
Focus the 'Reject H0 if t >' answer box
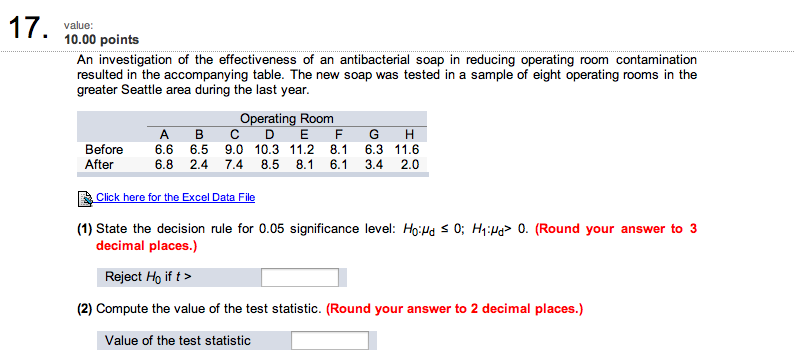pyautogui.click(x=300, y=277)
